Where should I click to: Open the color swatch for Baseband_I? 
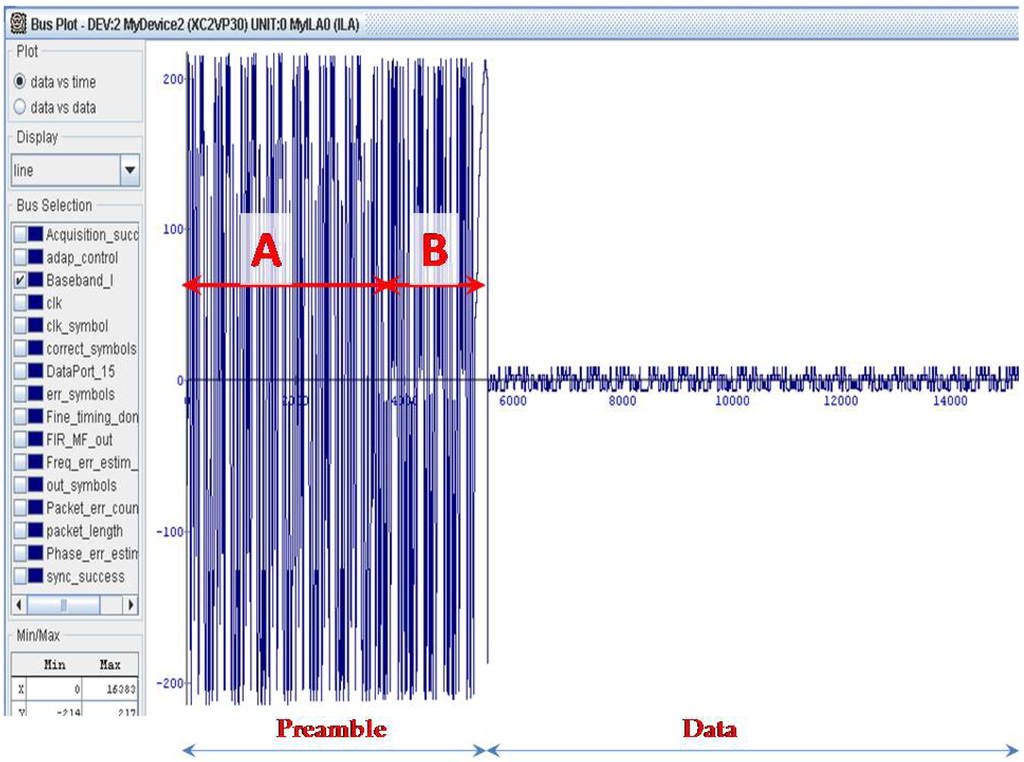pos(36,281)
